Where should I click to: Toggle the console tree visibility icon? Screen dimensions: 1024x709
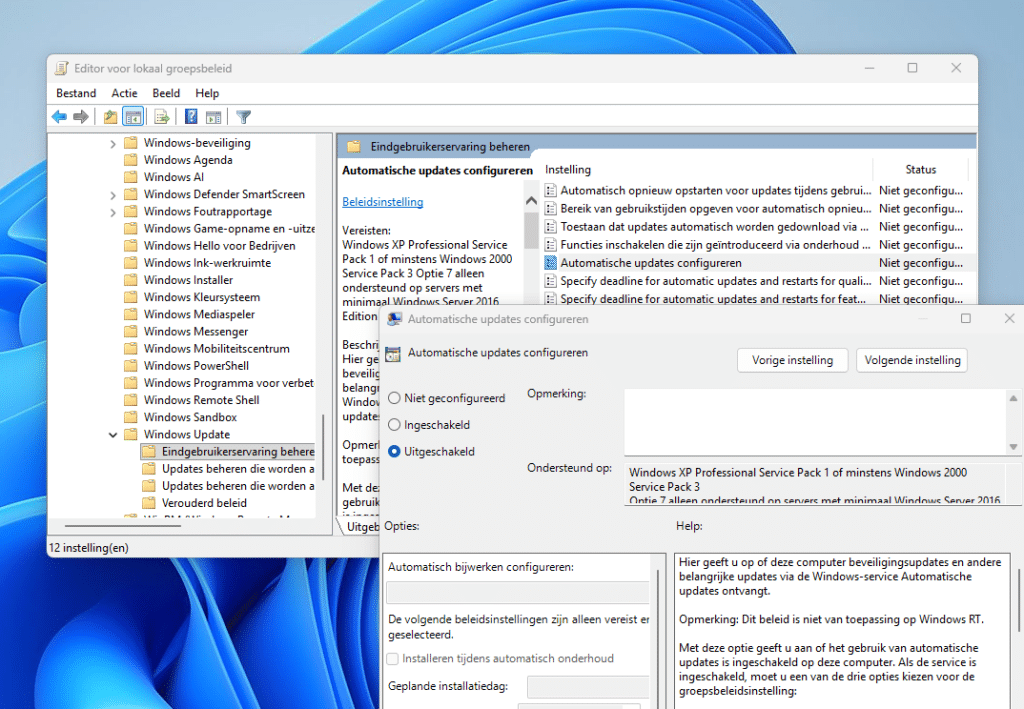point(133,116)
